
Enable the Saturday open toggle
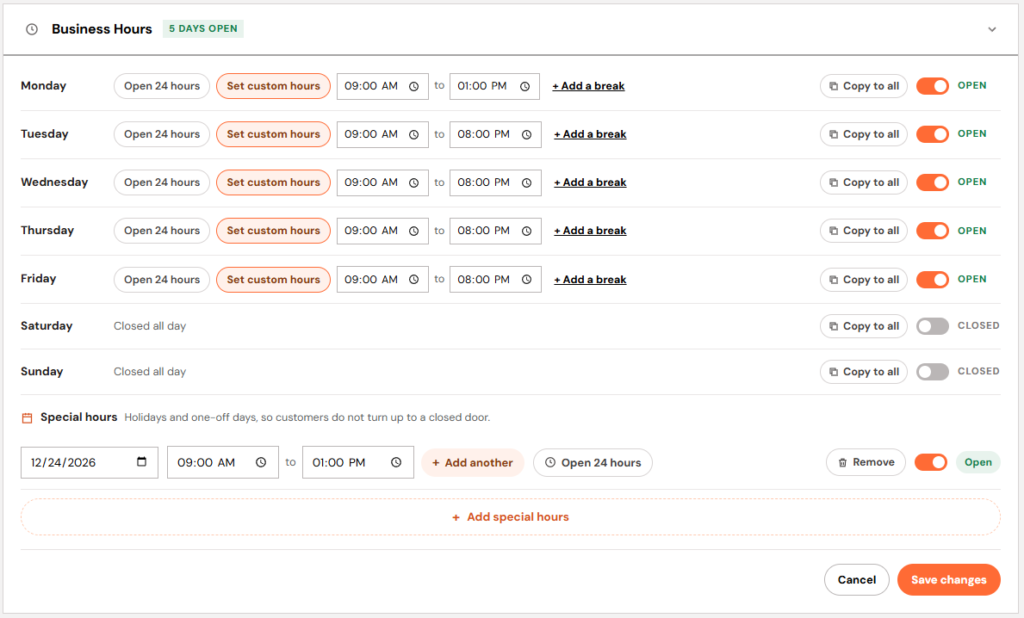click(x=932, y=326)
